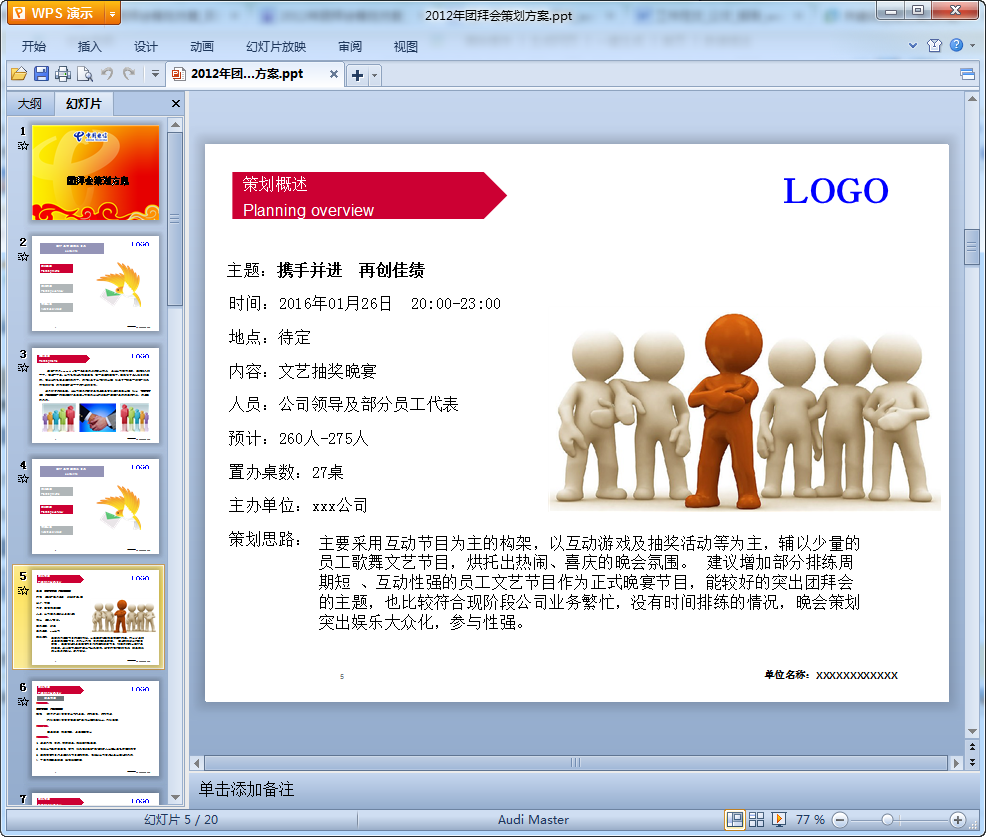The height and width of the screenshot is (837, 986).
Task: Click thumbnail pane scroll down arrow
Action: pos(175,797)
